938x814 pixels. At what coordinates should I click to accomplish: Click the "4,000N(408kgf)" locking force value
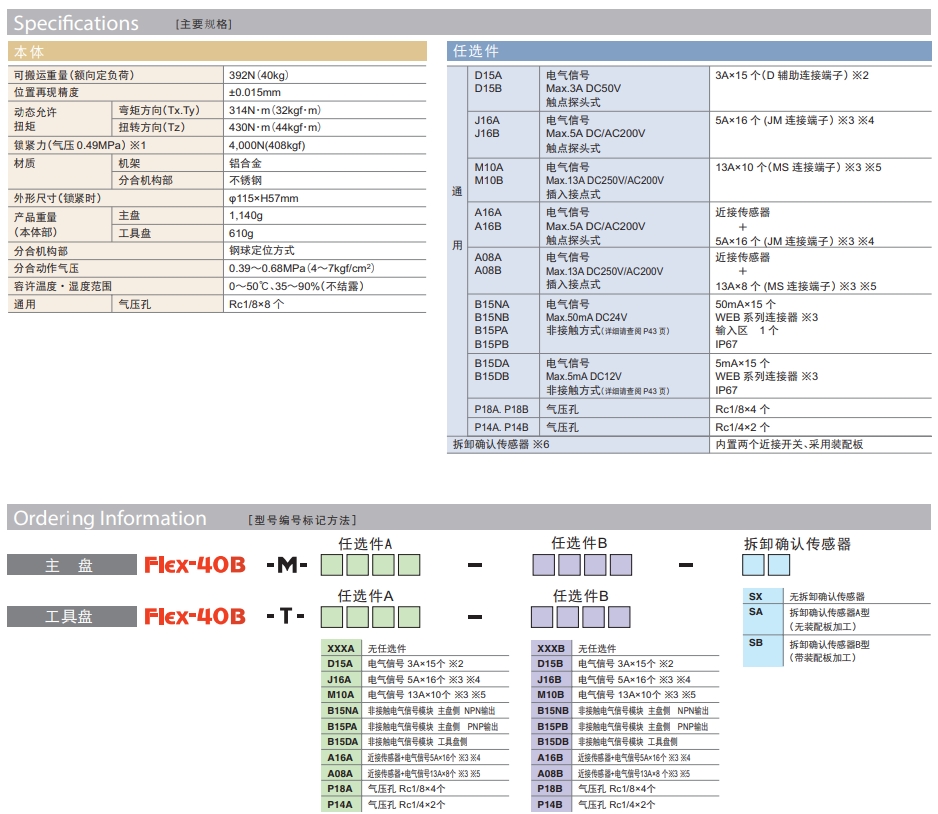pyautogui.click(x=267, y=145)
